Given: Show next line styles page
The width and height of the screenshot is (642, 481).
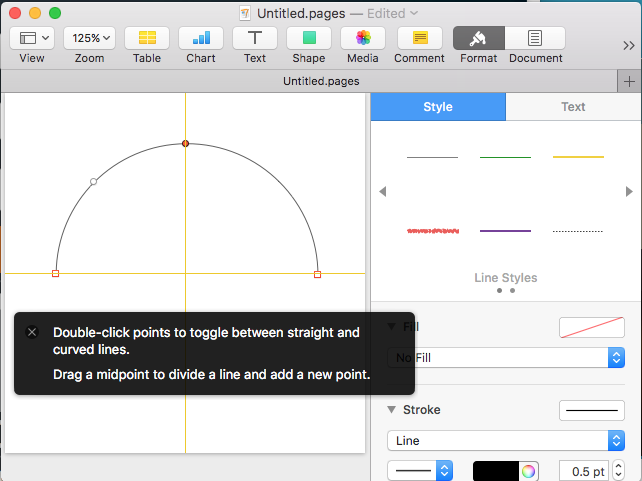Looking at the screenshot, I should 629,191.
